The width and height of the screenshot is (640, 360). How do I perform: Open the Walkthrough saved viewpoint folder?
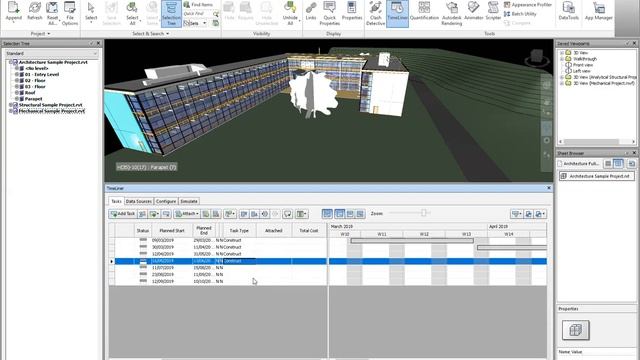coord(584,59)
